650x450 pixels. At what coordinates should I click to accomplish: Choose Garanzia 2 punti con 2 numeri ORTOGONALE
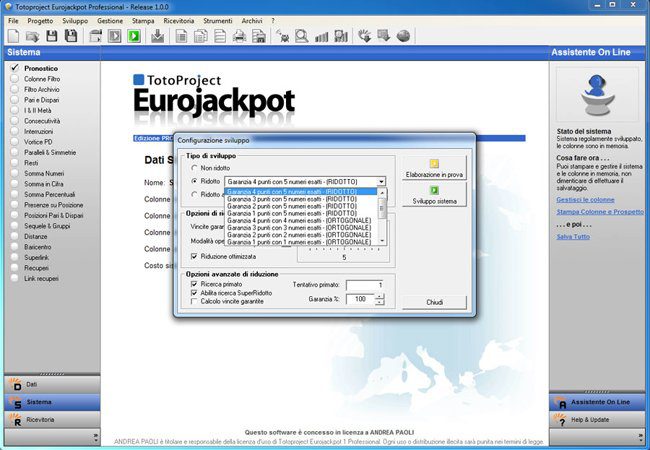[301, 235]
